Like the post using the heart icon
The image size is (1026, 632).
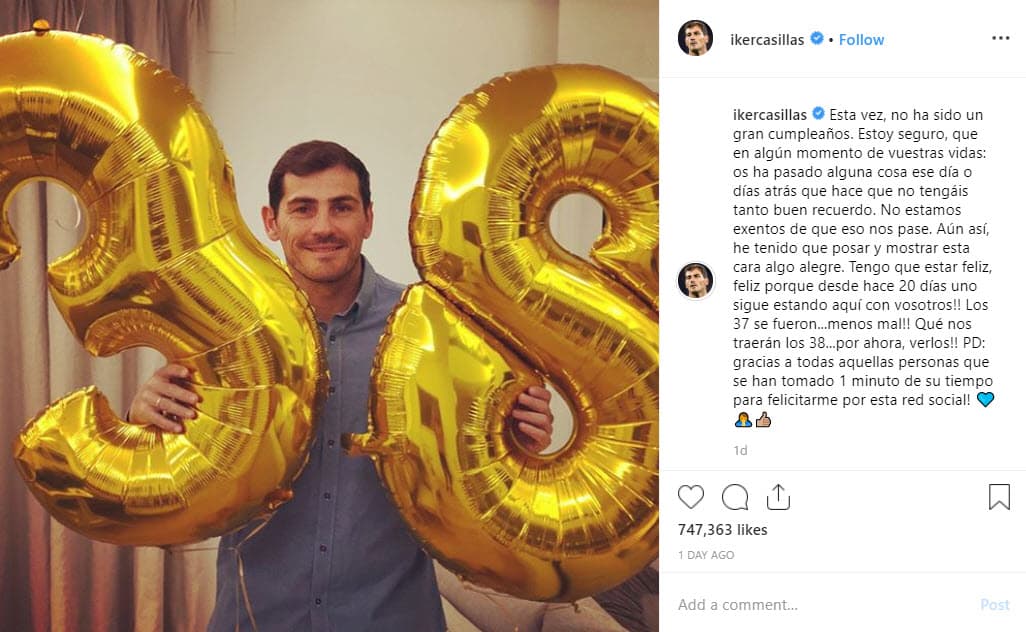[692, 496]
